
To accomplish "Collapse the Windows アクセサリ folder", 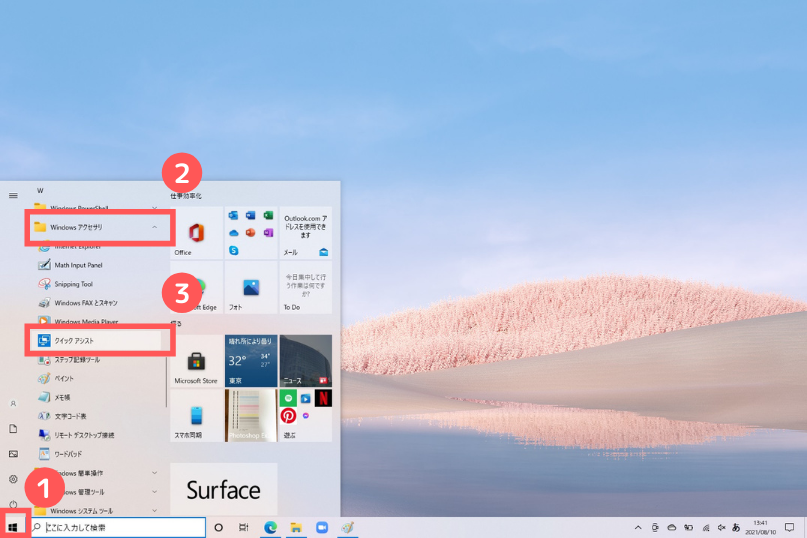I will coord(96,227).
